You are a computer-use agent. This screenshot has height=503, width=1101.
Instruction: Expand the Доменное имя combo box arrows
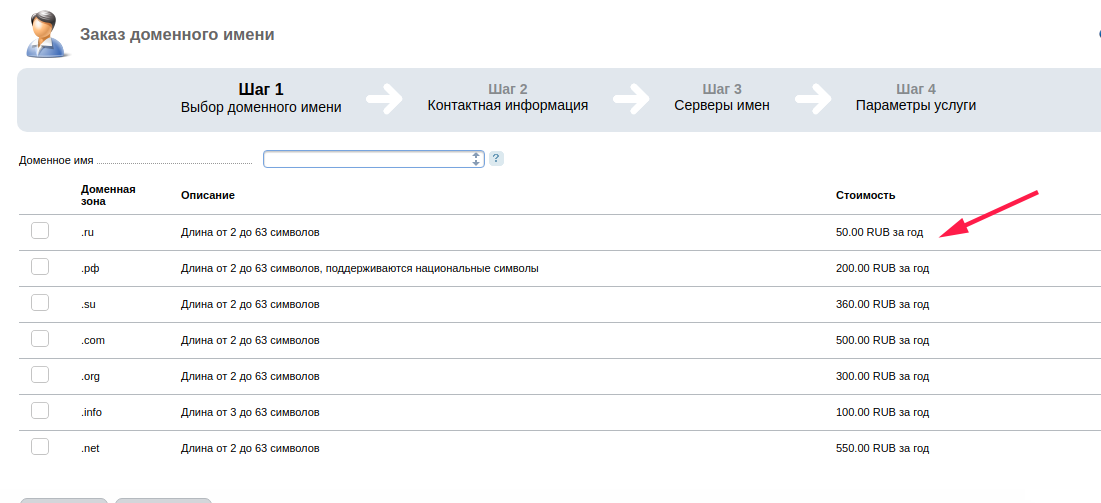coord(476,159)
